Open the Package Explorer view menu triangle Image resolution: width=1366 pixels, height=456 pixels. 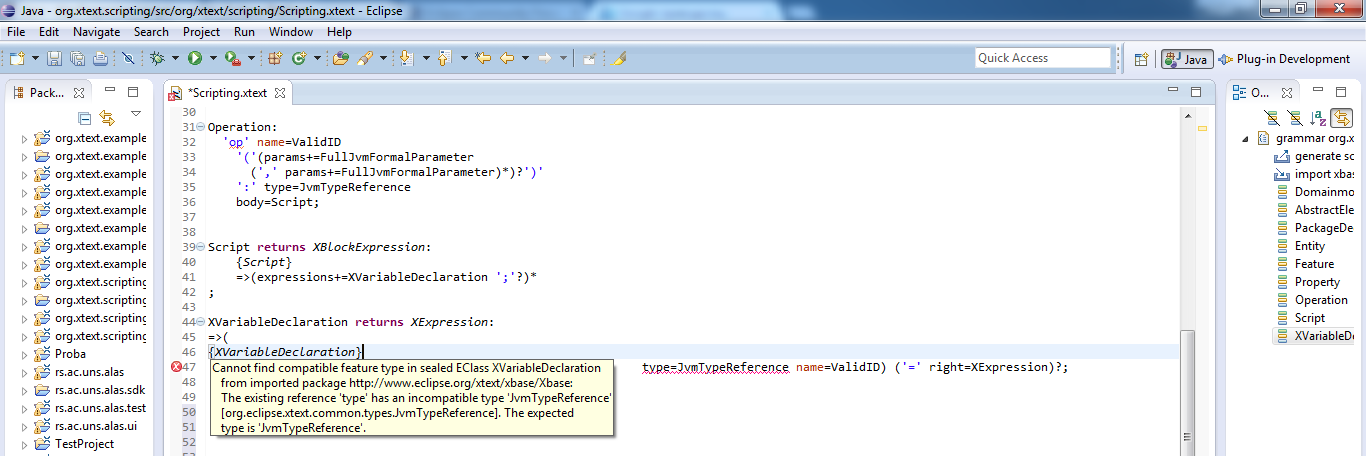(x=135, y=114)
